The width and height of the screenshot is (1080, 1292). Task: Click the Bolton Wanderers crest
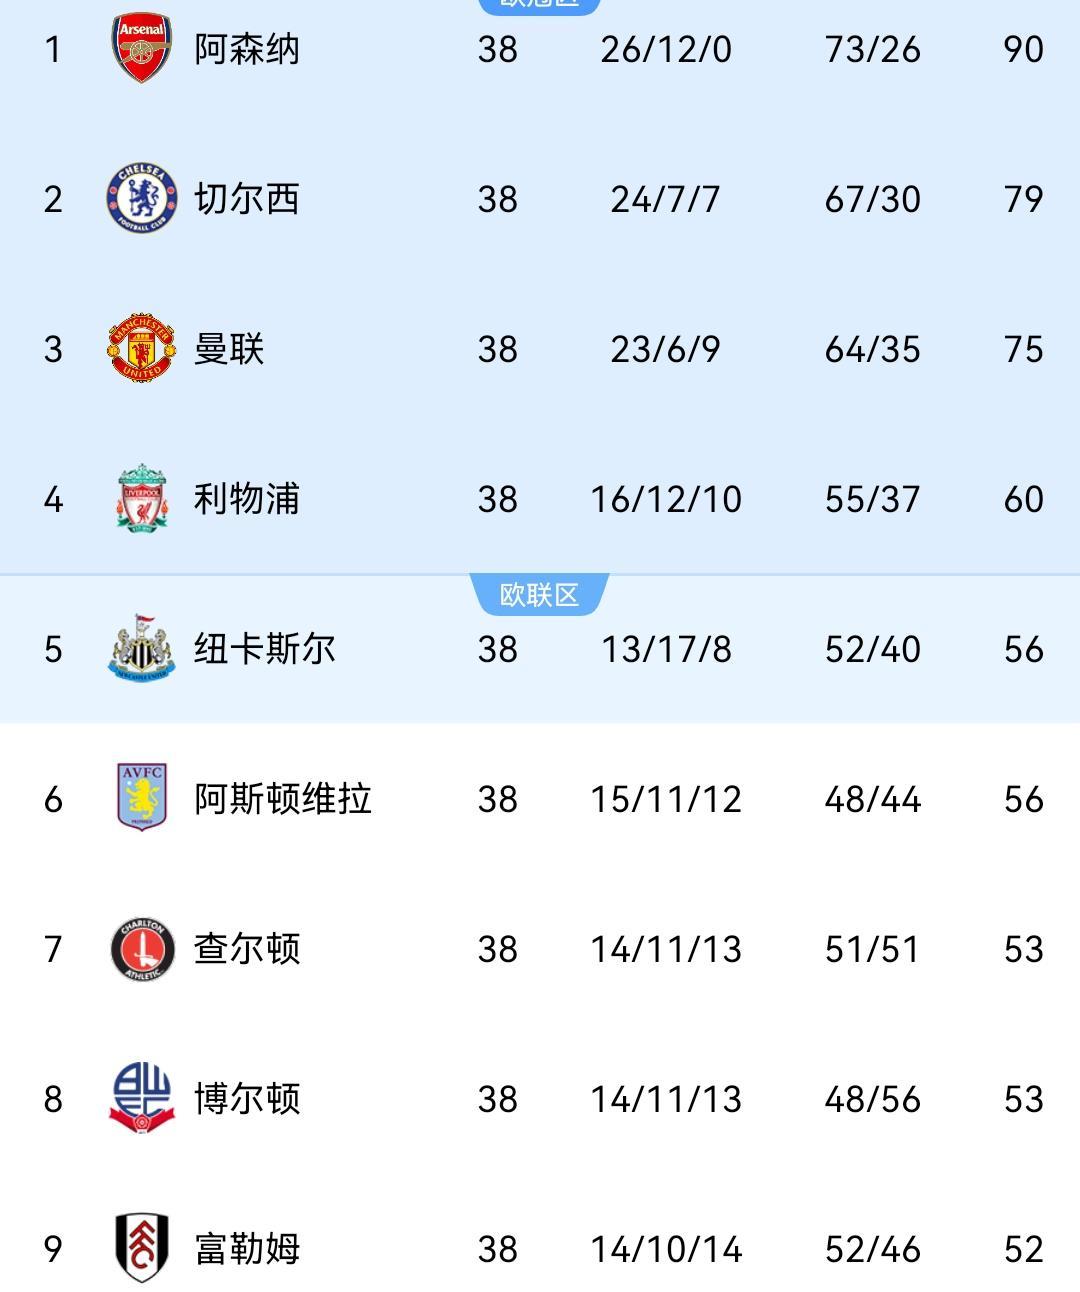coord(141,1098)
